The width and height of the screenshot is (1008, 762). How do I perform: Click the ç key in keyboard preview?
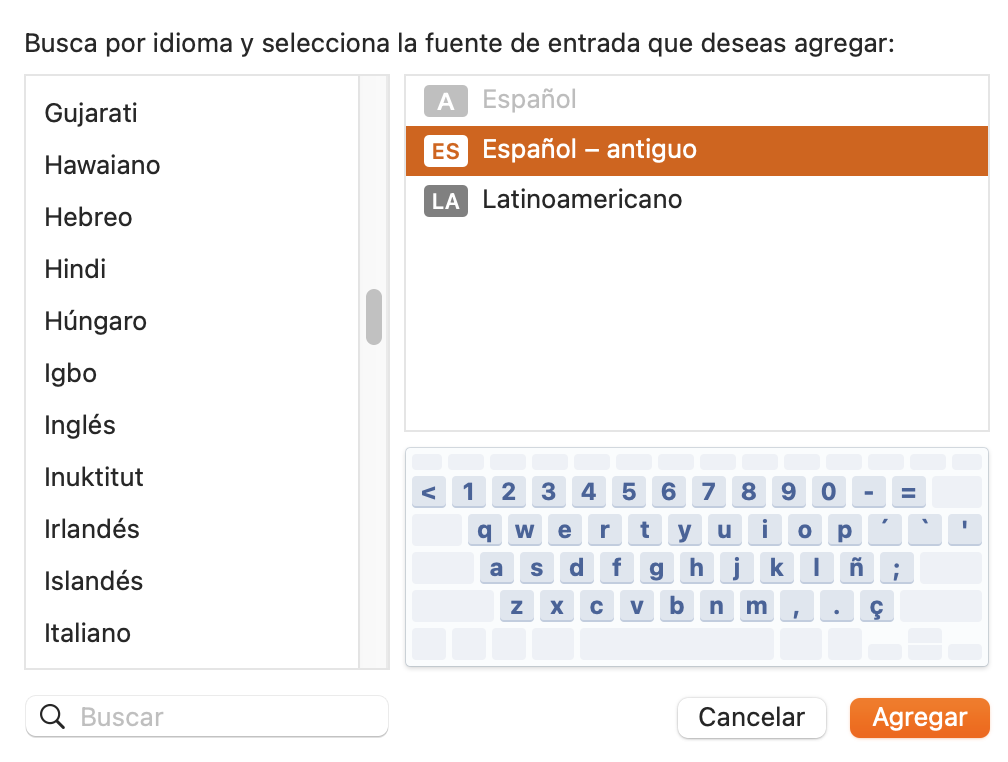coord(876,607)
